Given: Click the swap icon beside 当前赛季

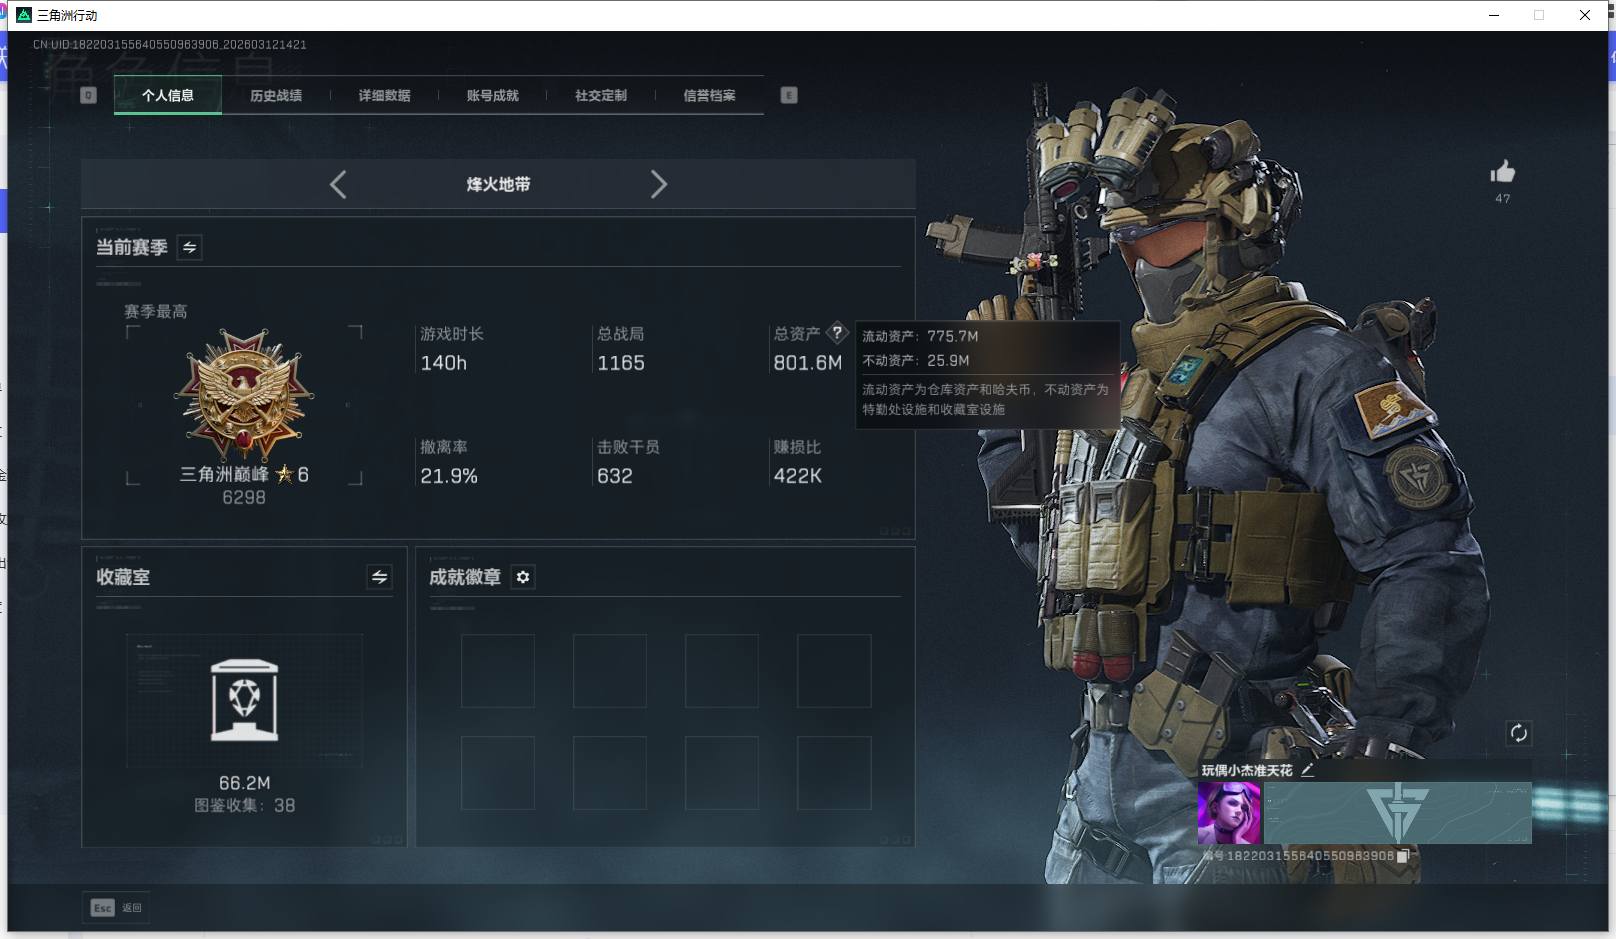Looking at the screenshot, I should 188,247.
